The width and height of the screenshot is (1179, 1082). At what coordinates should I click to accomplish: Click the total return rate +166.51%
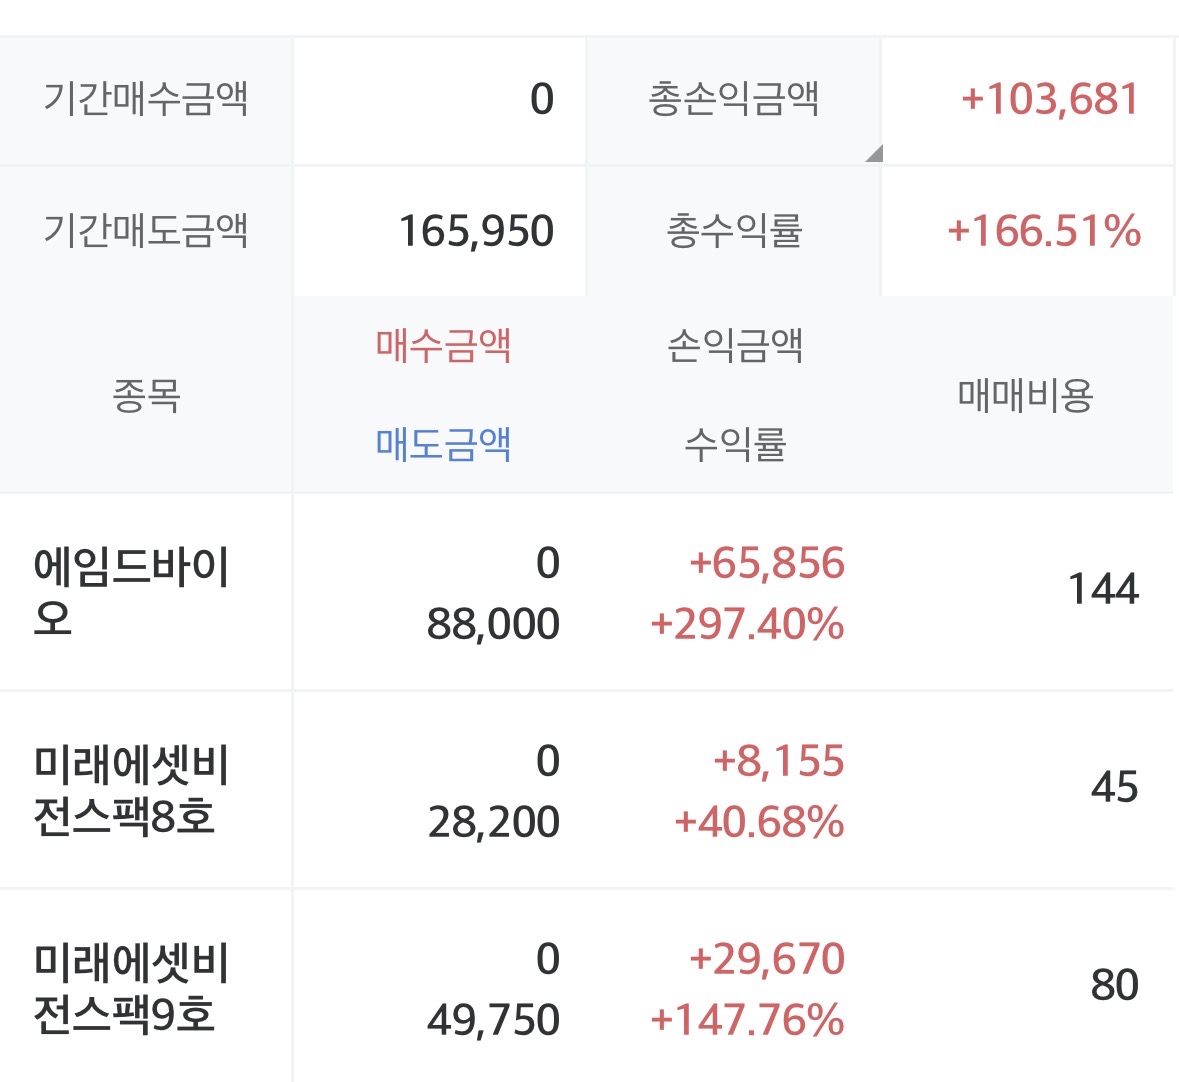[1043, 231]
